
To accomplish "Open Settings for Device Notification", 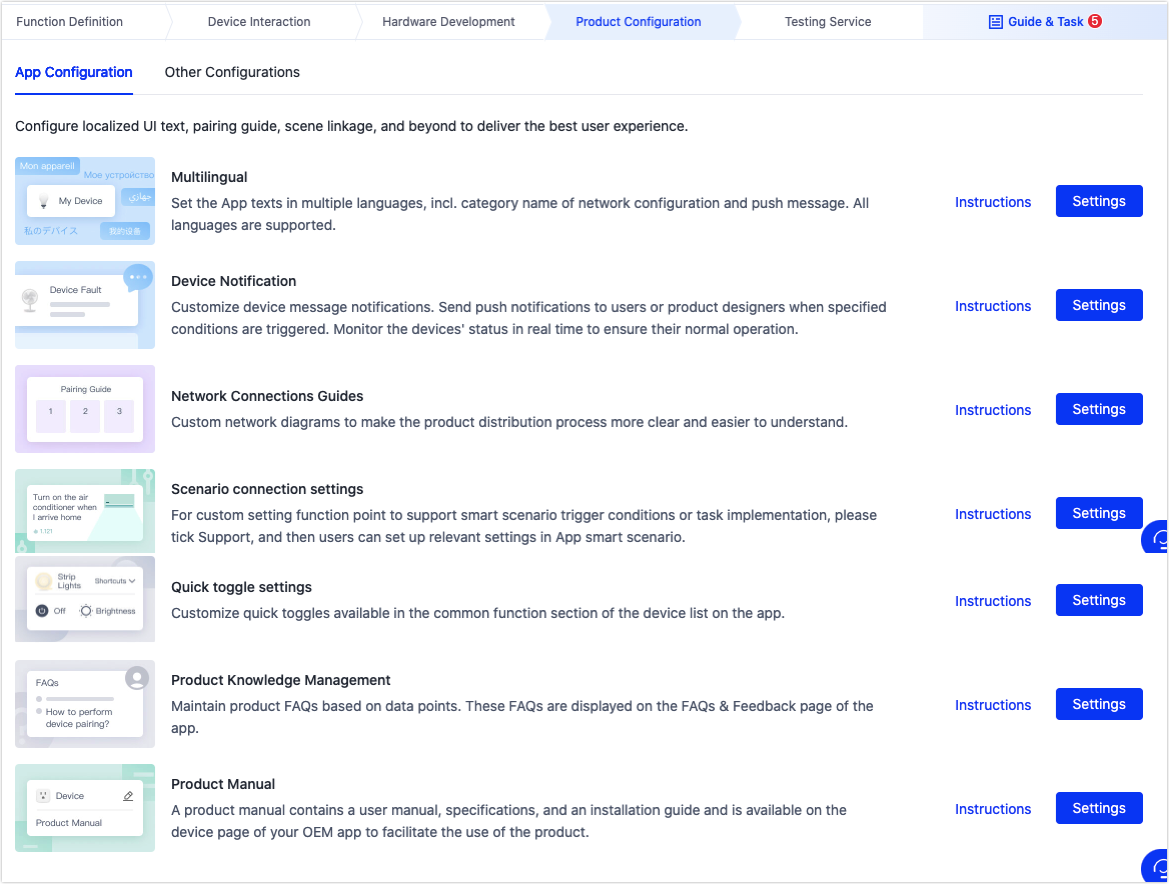I will [1099, 305].
